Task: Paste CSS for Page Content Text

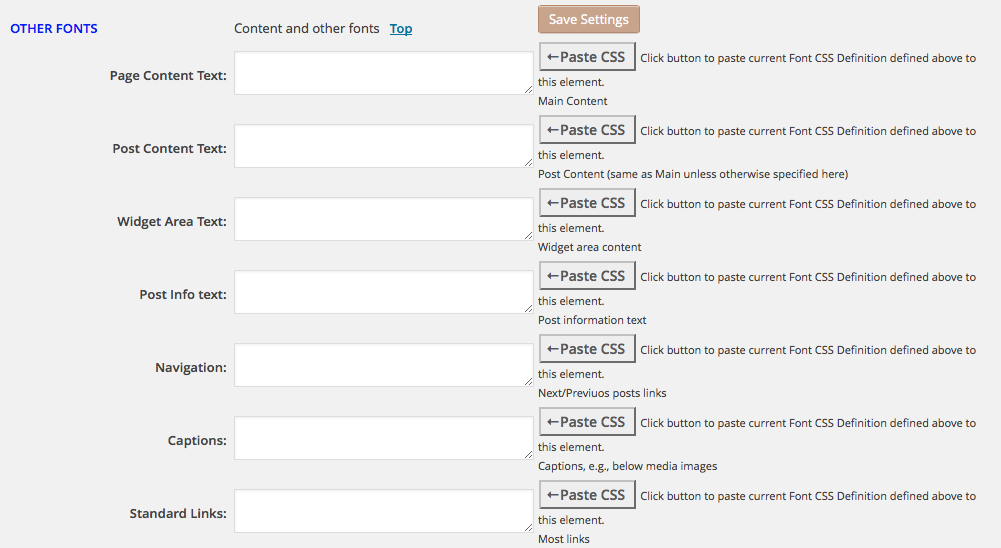Action: (x=587, y=57)
